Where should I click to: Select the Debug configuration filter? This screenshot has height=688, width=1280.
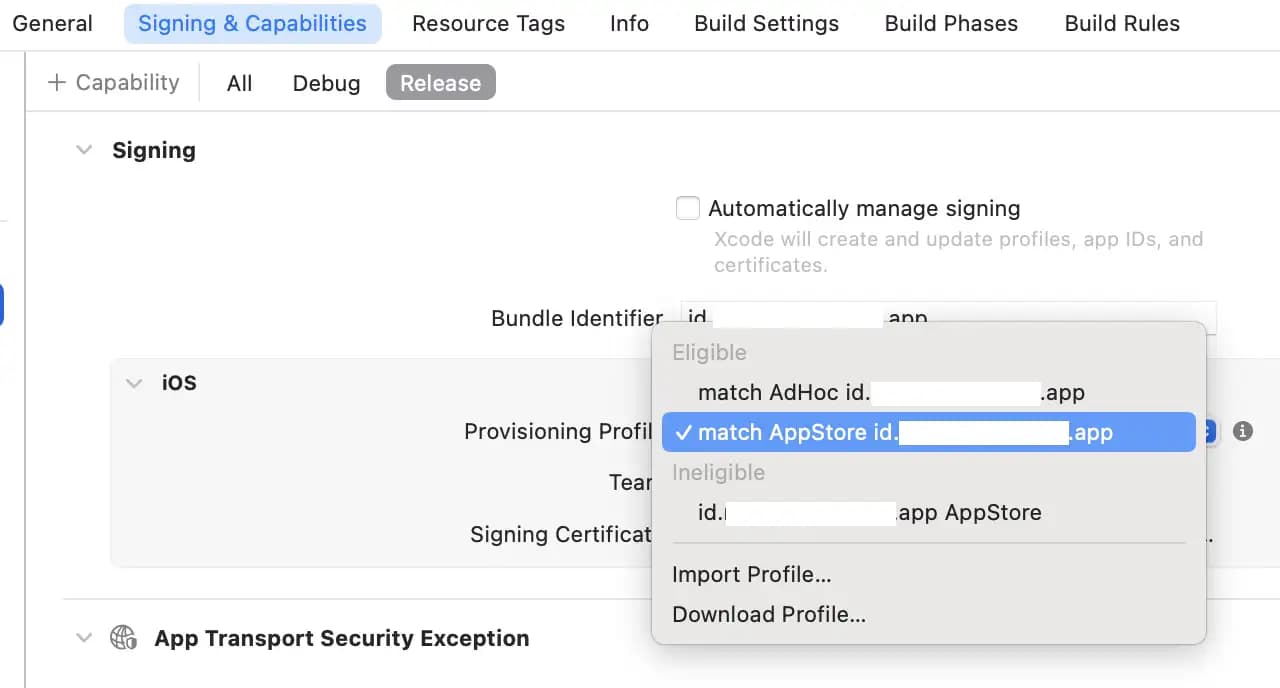click(326, 83)
